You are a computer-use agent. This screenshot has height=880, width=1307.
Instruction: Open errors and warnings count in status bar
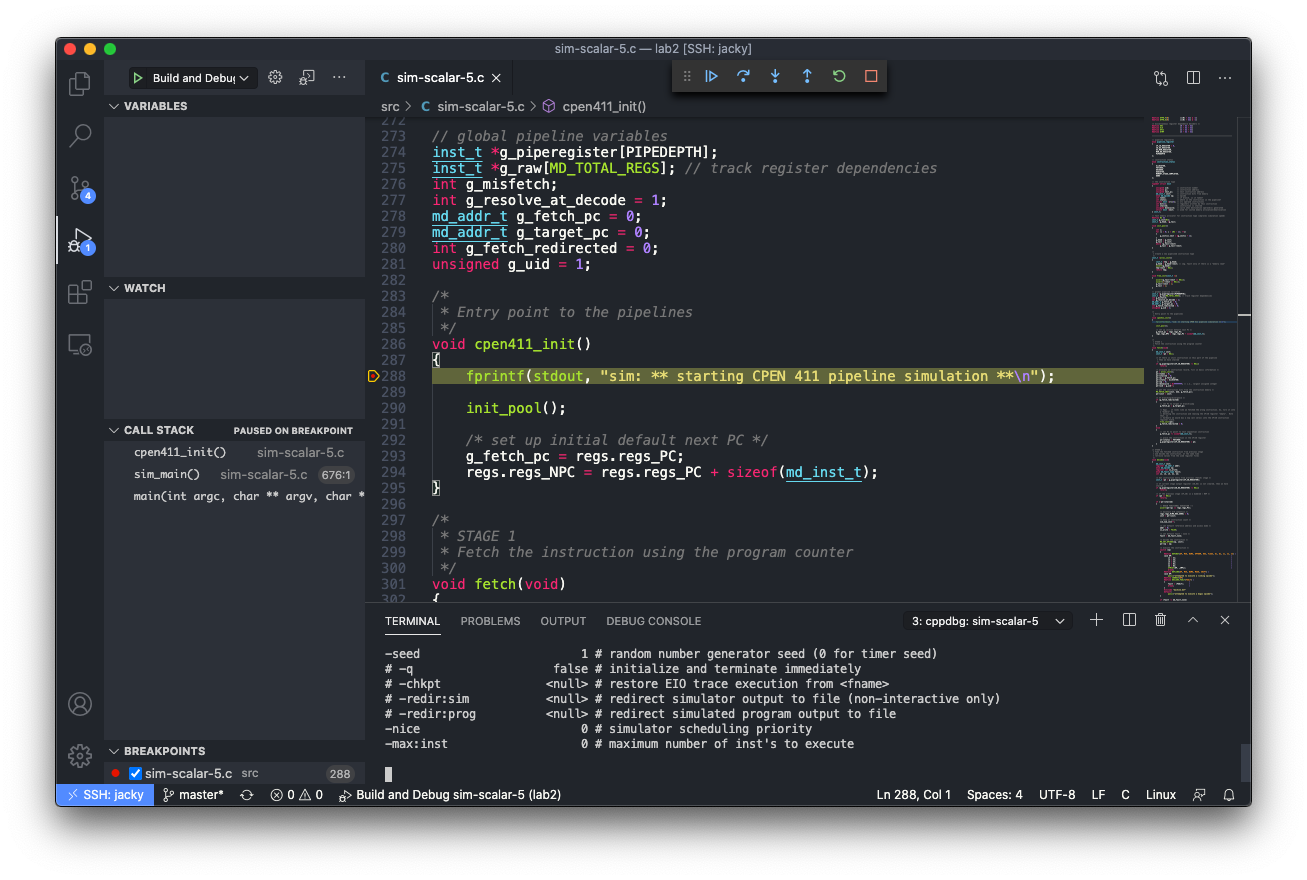296,795
